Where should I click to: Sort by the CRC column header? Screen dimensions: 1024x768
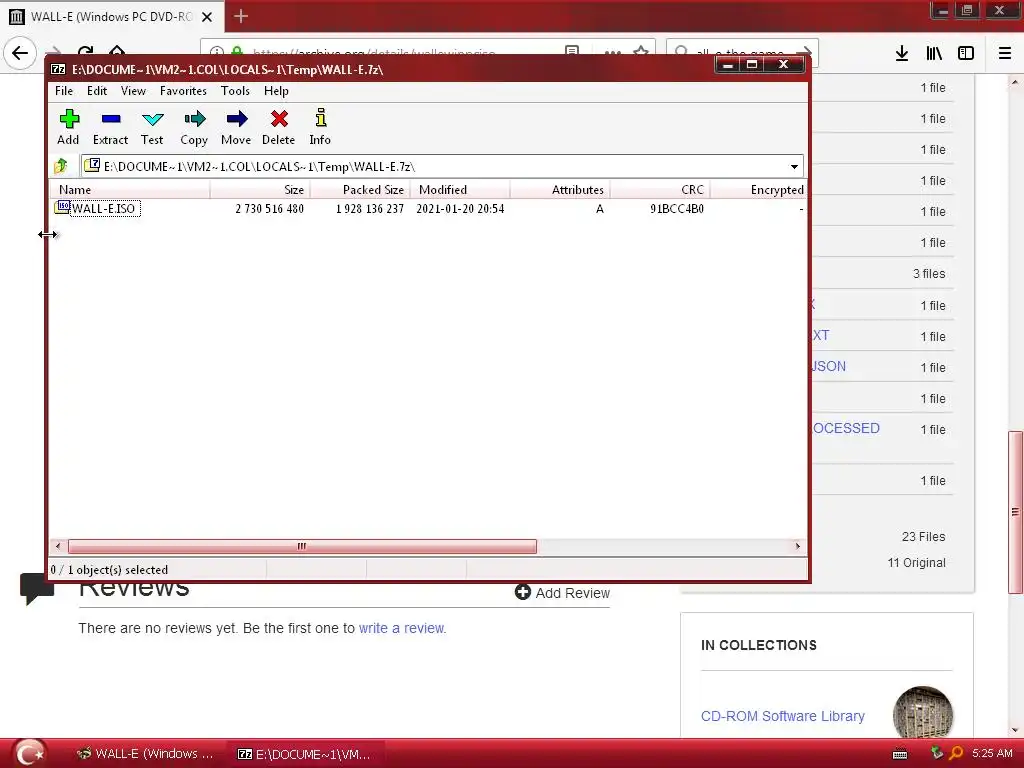pyautogui.click(x=660, y=189)
